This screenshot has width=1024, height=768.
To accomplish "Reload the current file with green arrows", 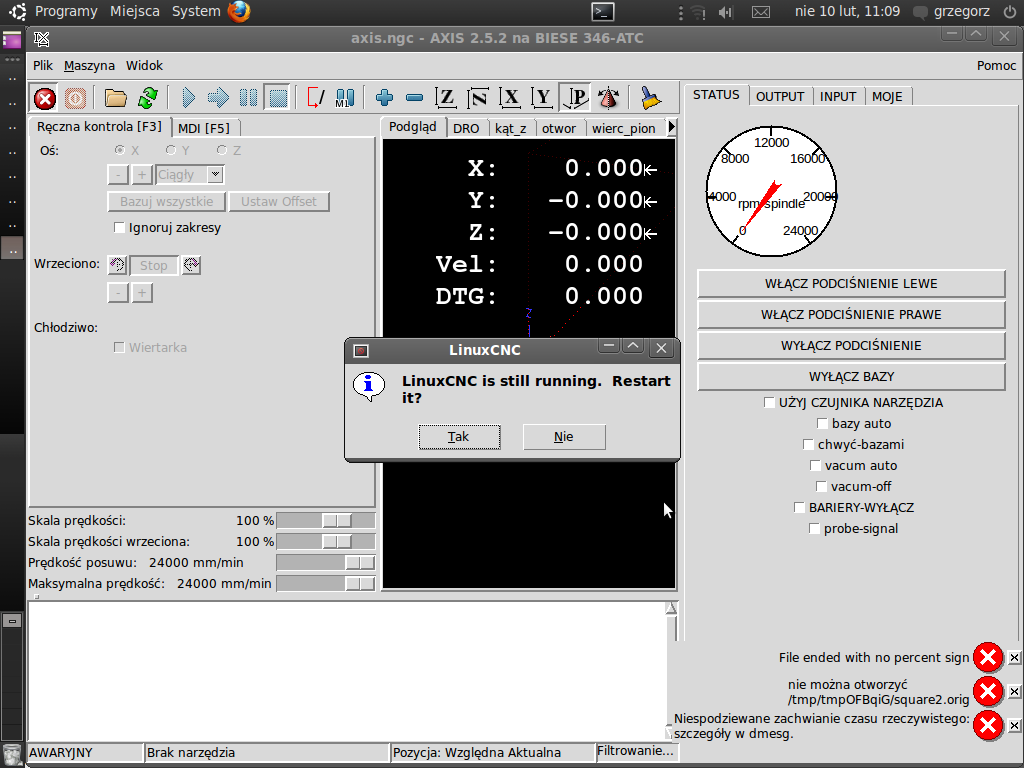I will 148,99.
